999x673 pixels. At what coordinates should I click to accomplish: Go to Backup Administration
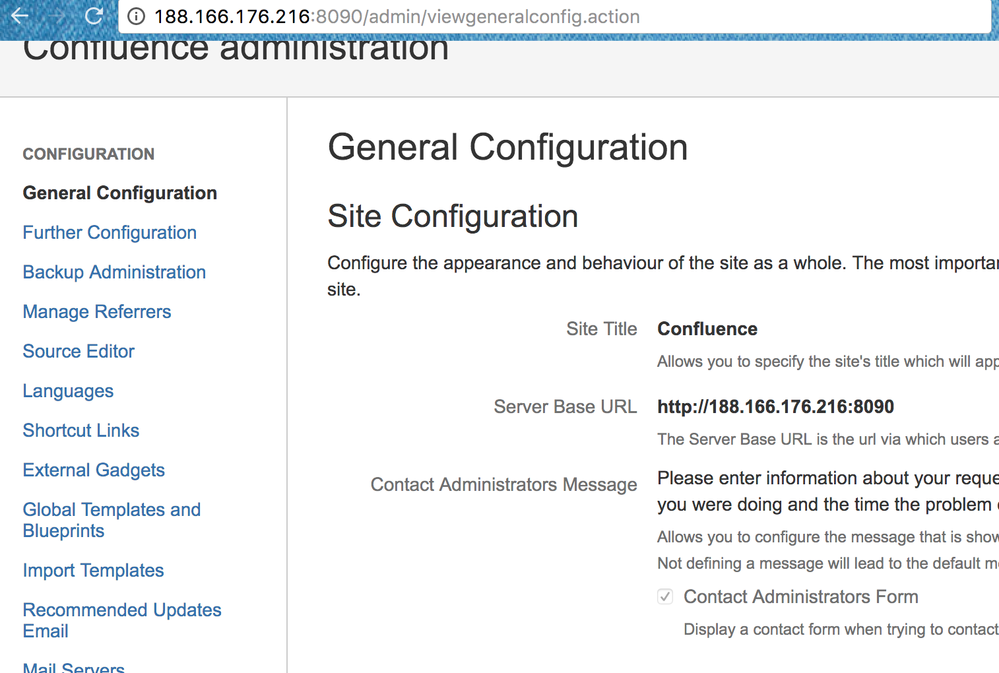114,272
